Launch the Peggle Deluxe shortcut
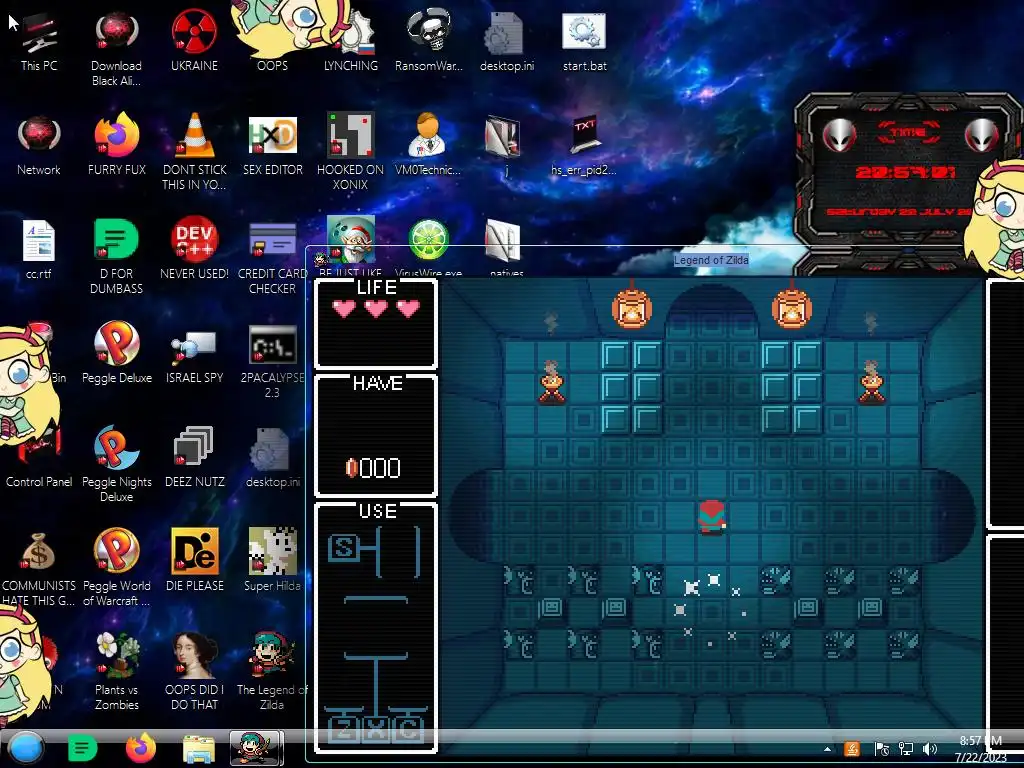This screenshot has height=768, width=1024. [x=116, y=353]
